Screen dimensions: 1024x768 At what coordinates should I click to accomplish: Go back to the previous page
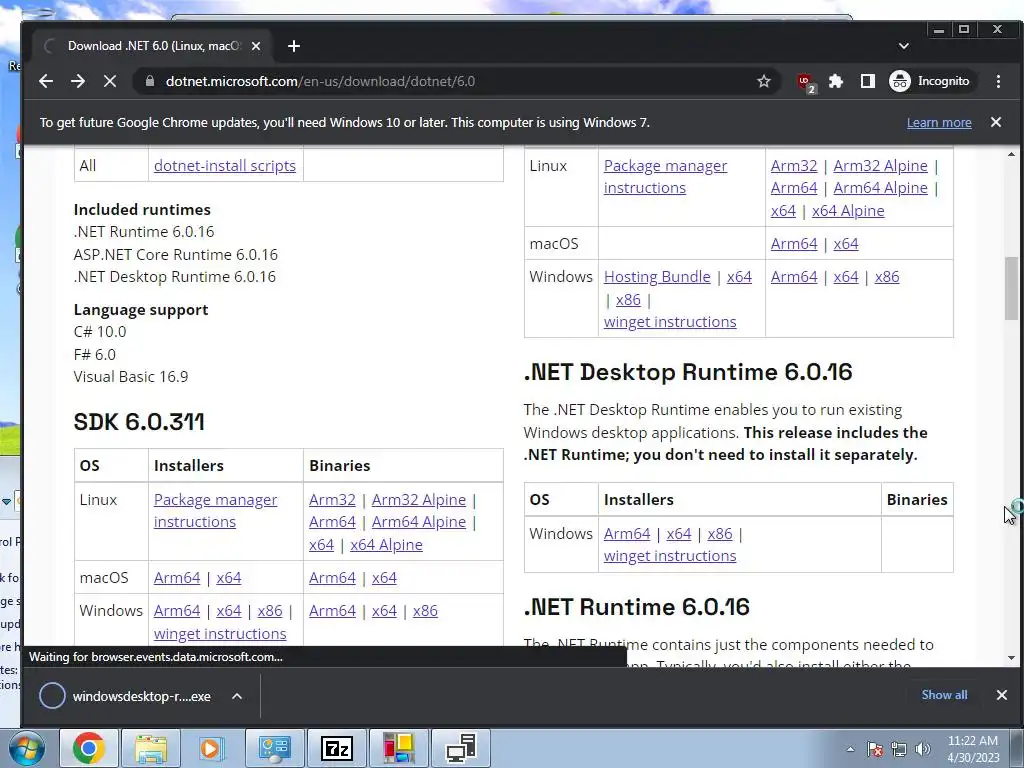[46, 81]
